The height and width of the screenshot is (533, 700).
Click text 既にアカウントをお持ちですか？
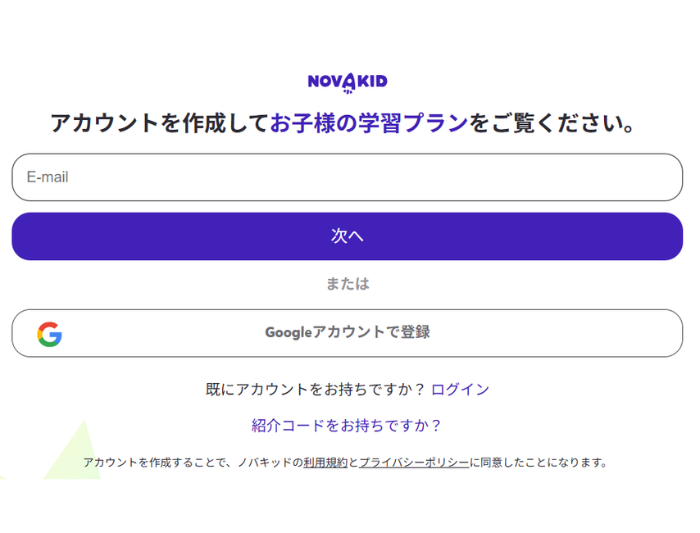pos(315,389)
